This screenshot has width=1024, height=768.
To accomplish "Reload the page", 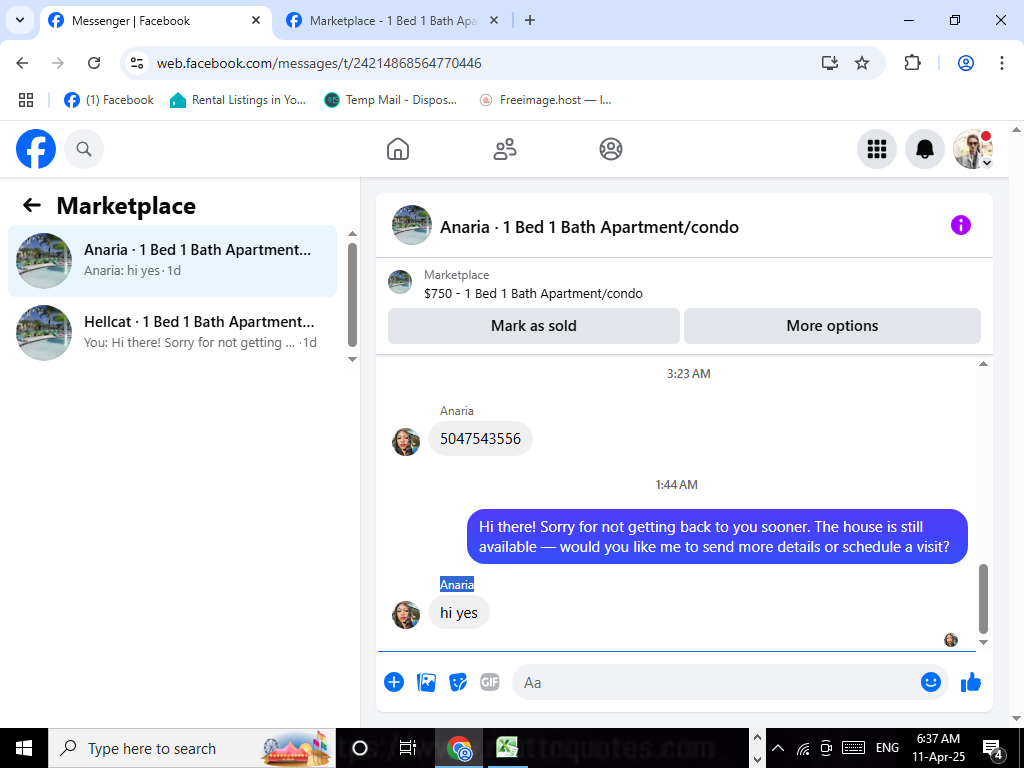I will [94, 63].
